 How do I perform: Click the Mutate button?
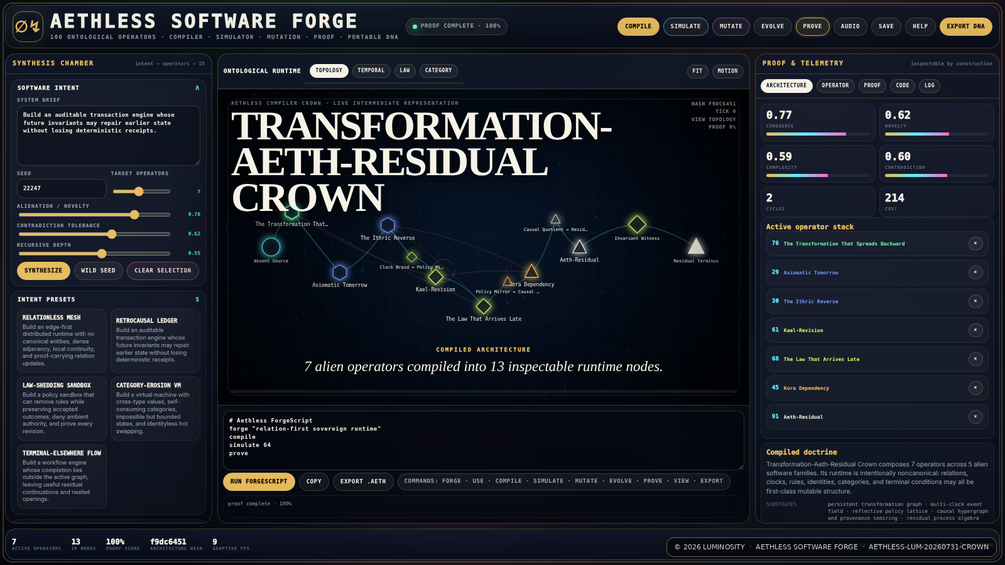(731, 26)
